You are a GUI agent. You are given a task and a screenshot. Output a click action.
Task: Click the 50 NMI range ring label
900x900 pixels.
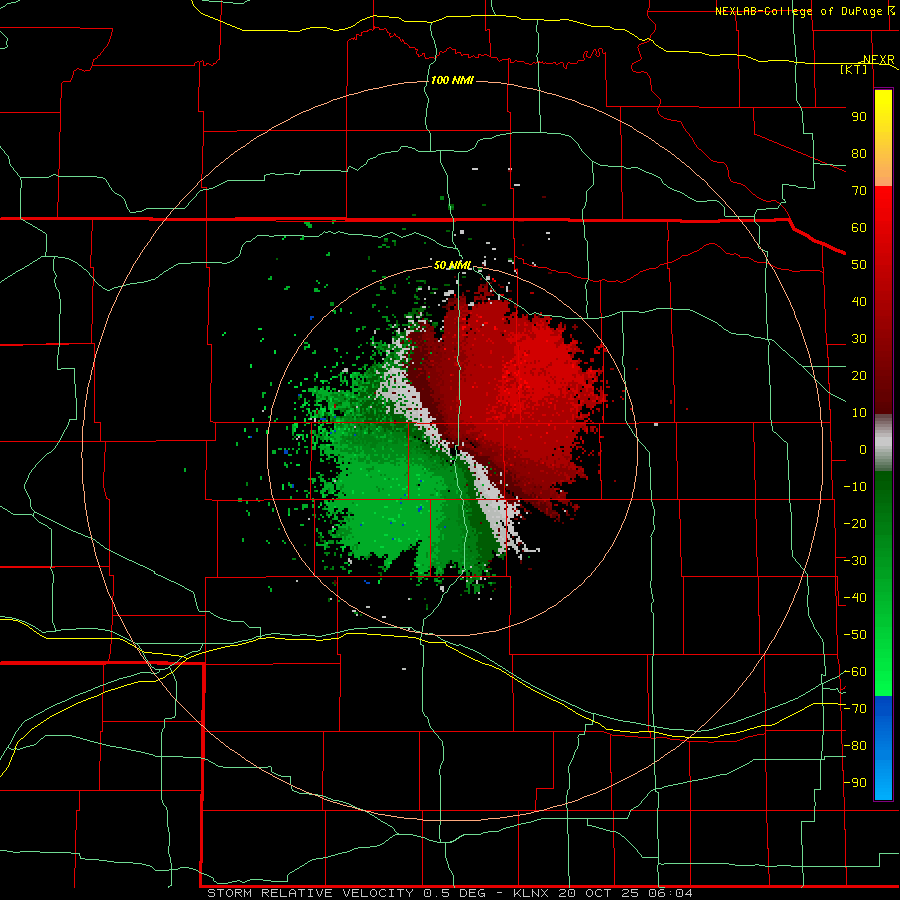(452, 265)
